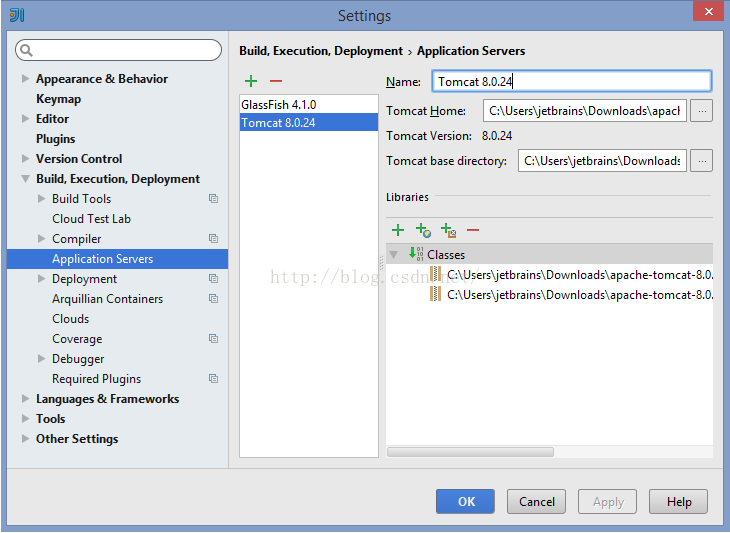The width and height of the screenshot is (730, 533).
Task: Select Cloud Test Lab
Action: [91, 219]
